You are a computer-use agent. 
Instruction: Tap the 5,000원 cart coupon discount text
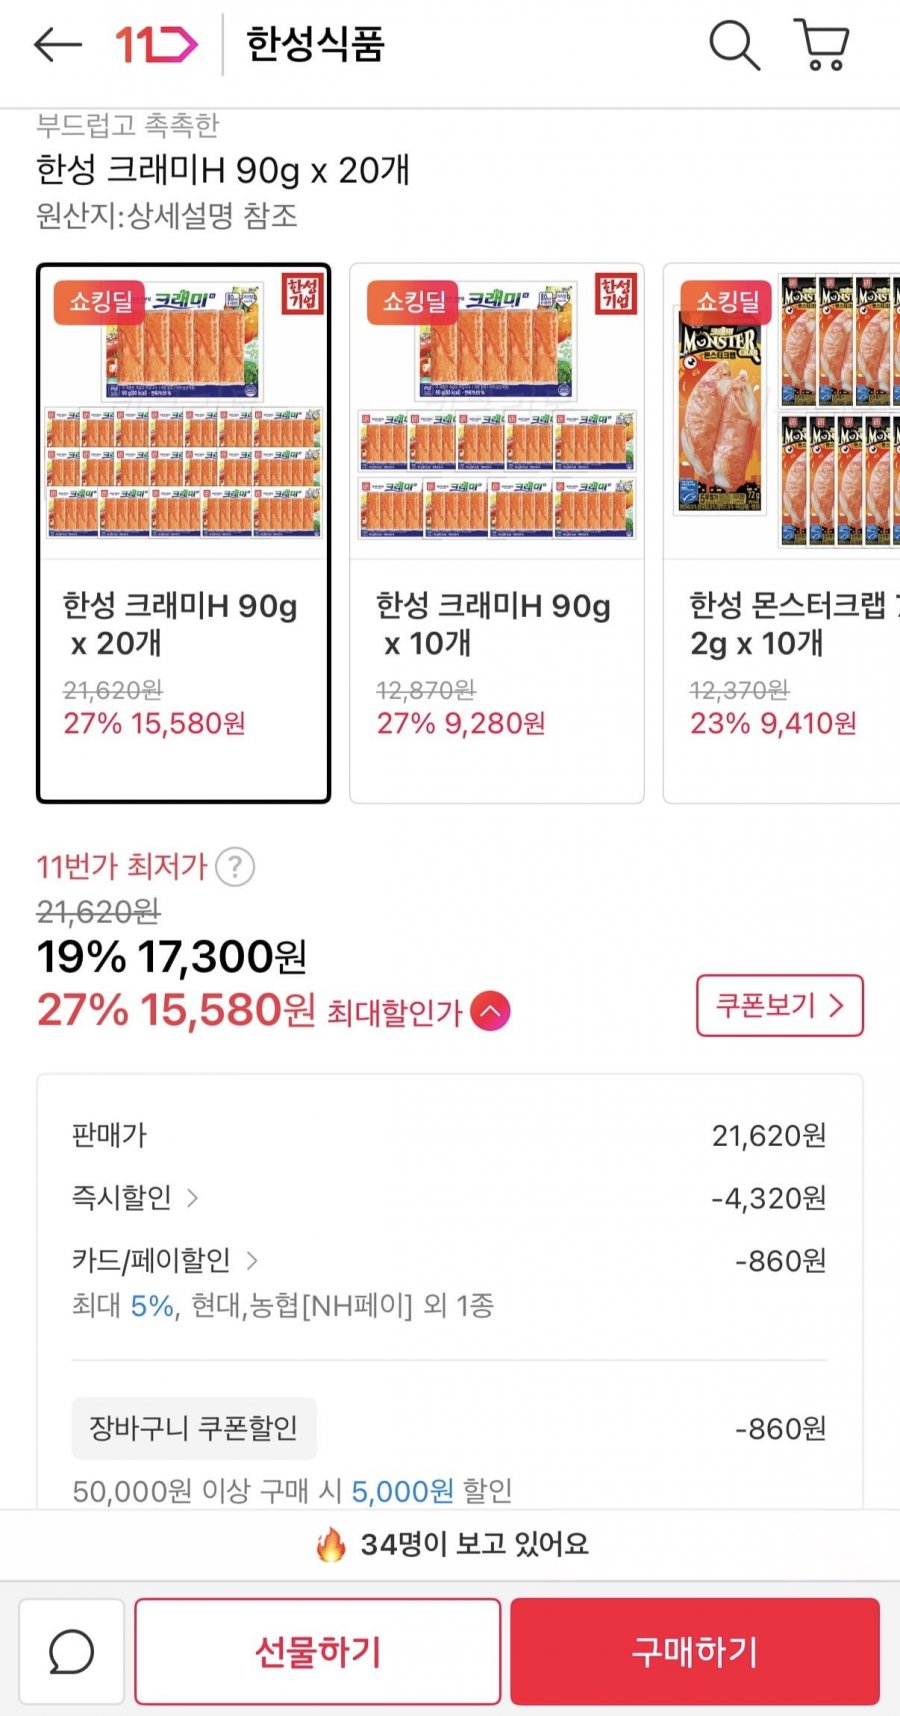pos(402,1491)
